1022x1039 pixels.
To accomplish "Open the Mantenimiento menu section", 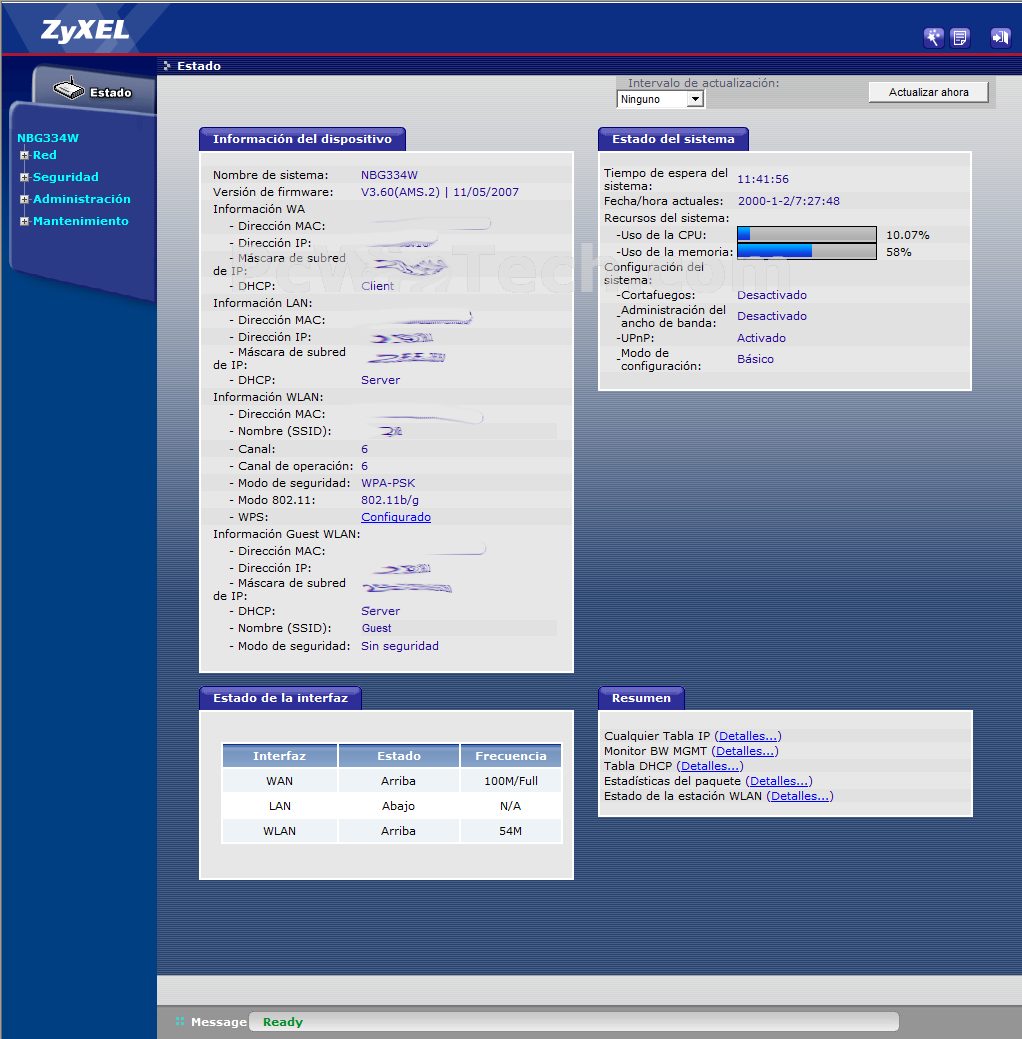I will click(80, 221).
